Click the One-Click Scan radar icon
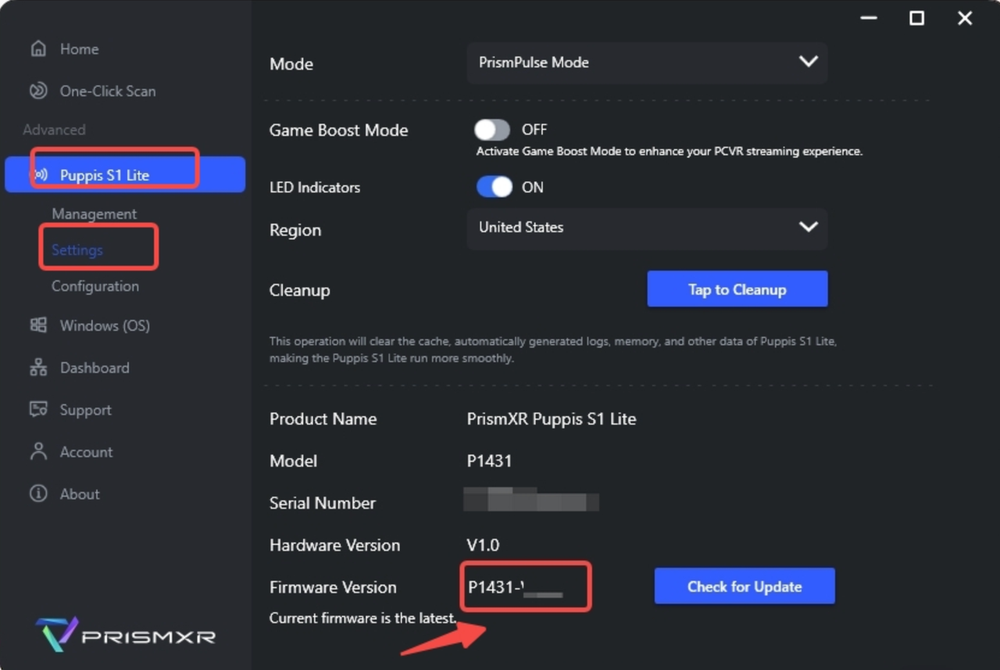The image size is (1000, 670). (39, 91)
